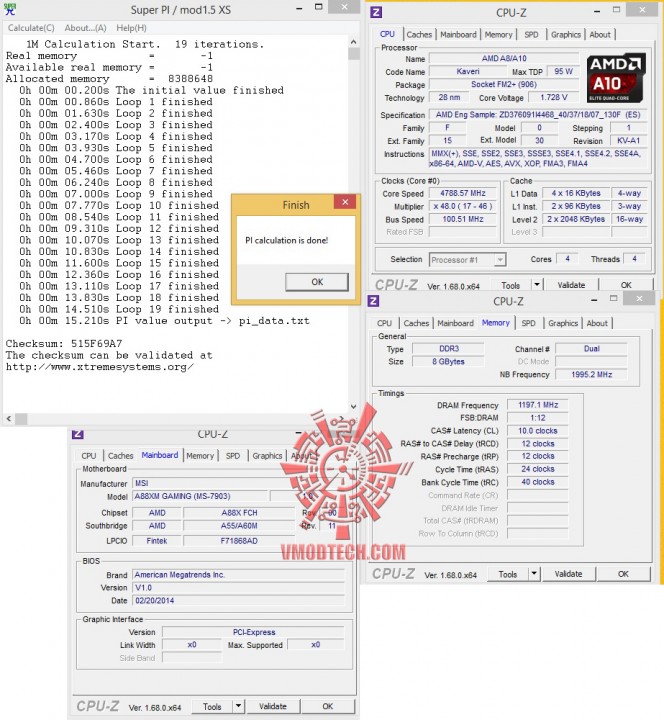Click the CPU-Z logo icon in top CPU window
The height and width of the screenshot is (720, 664).
[376, 12]
